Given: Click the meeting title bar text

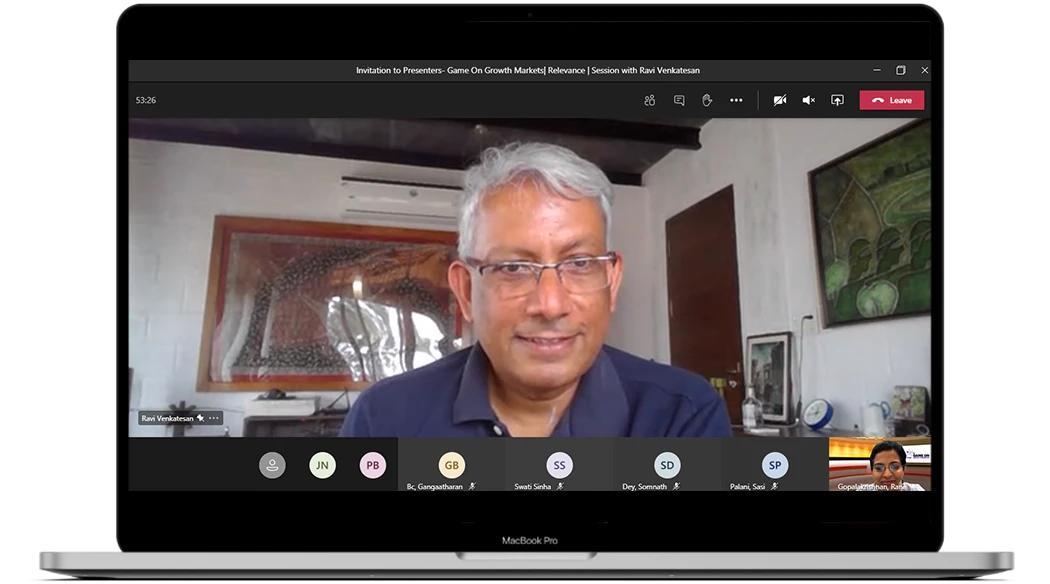Looking at the screenshot, I should tap(530, 71).
